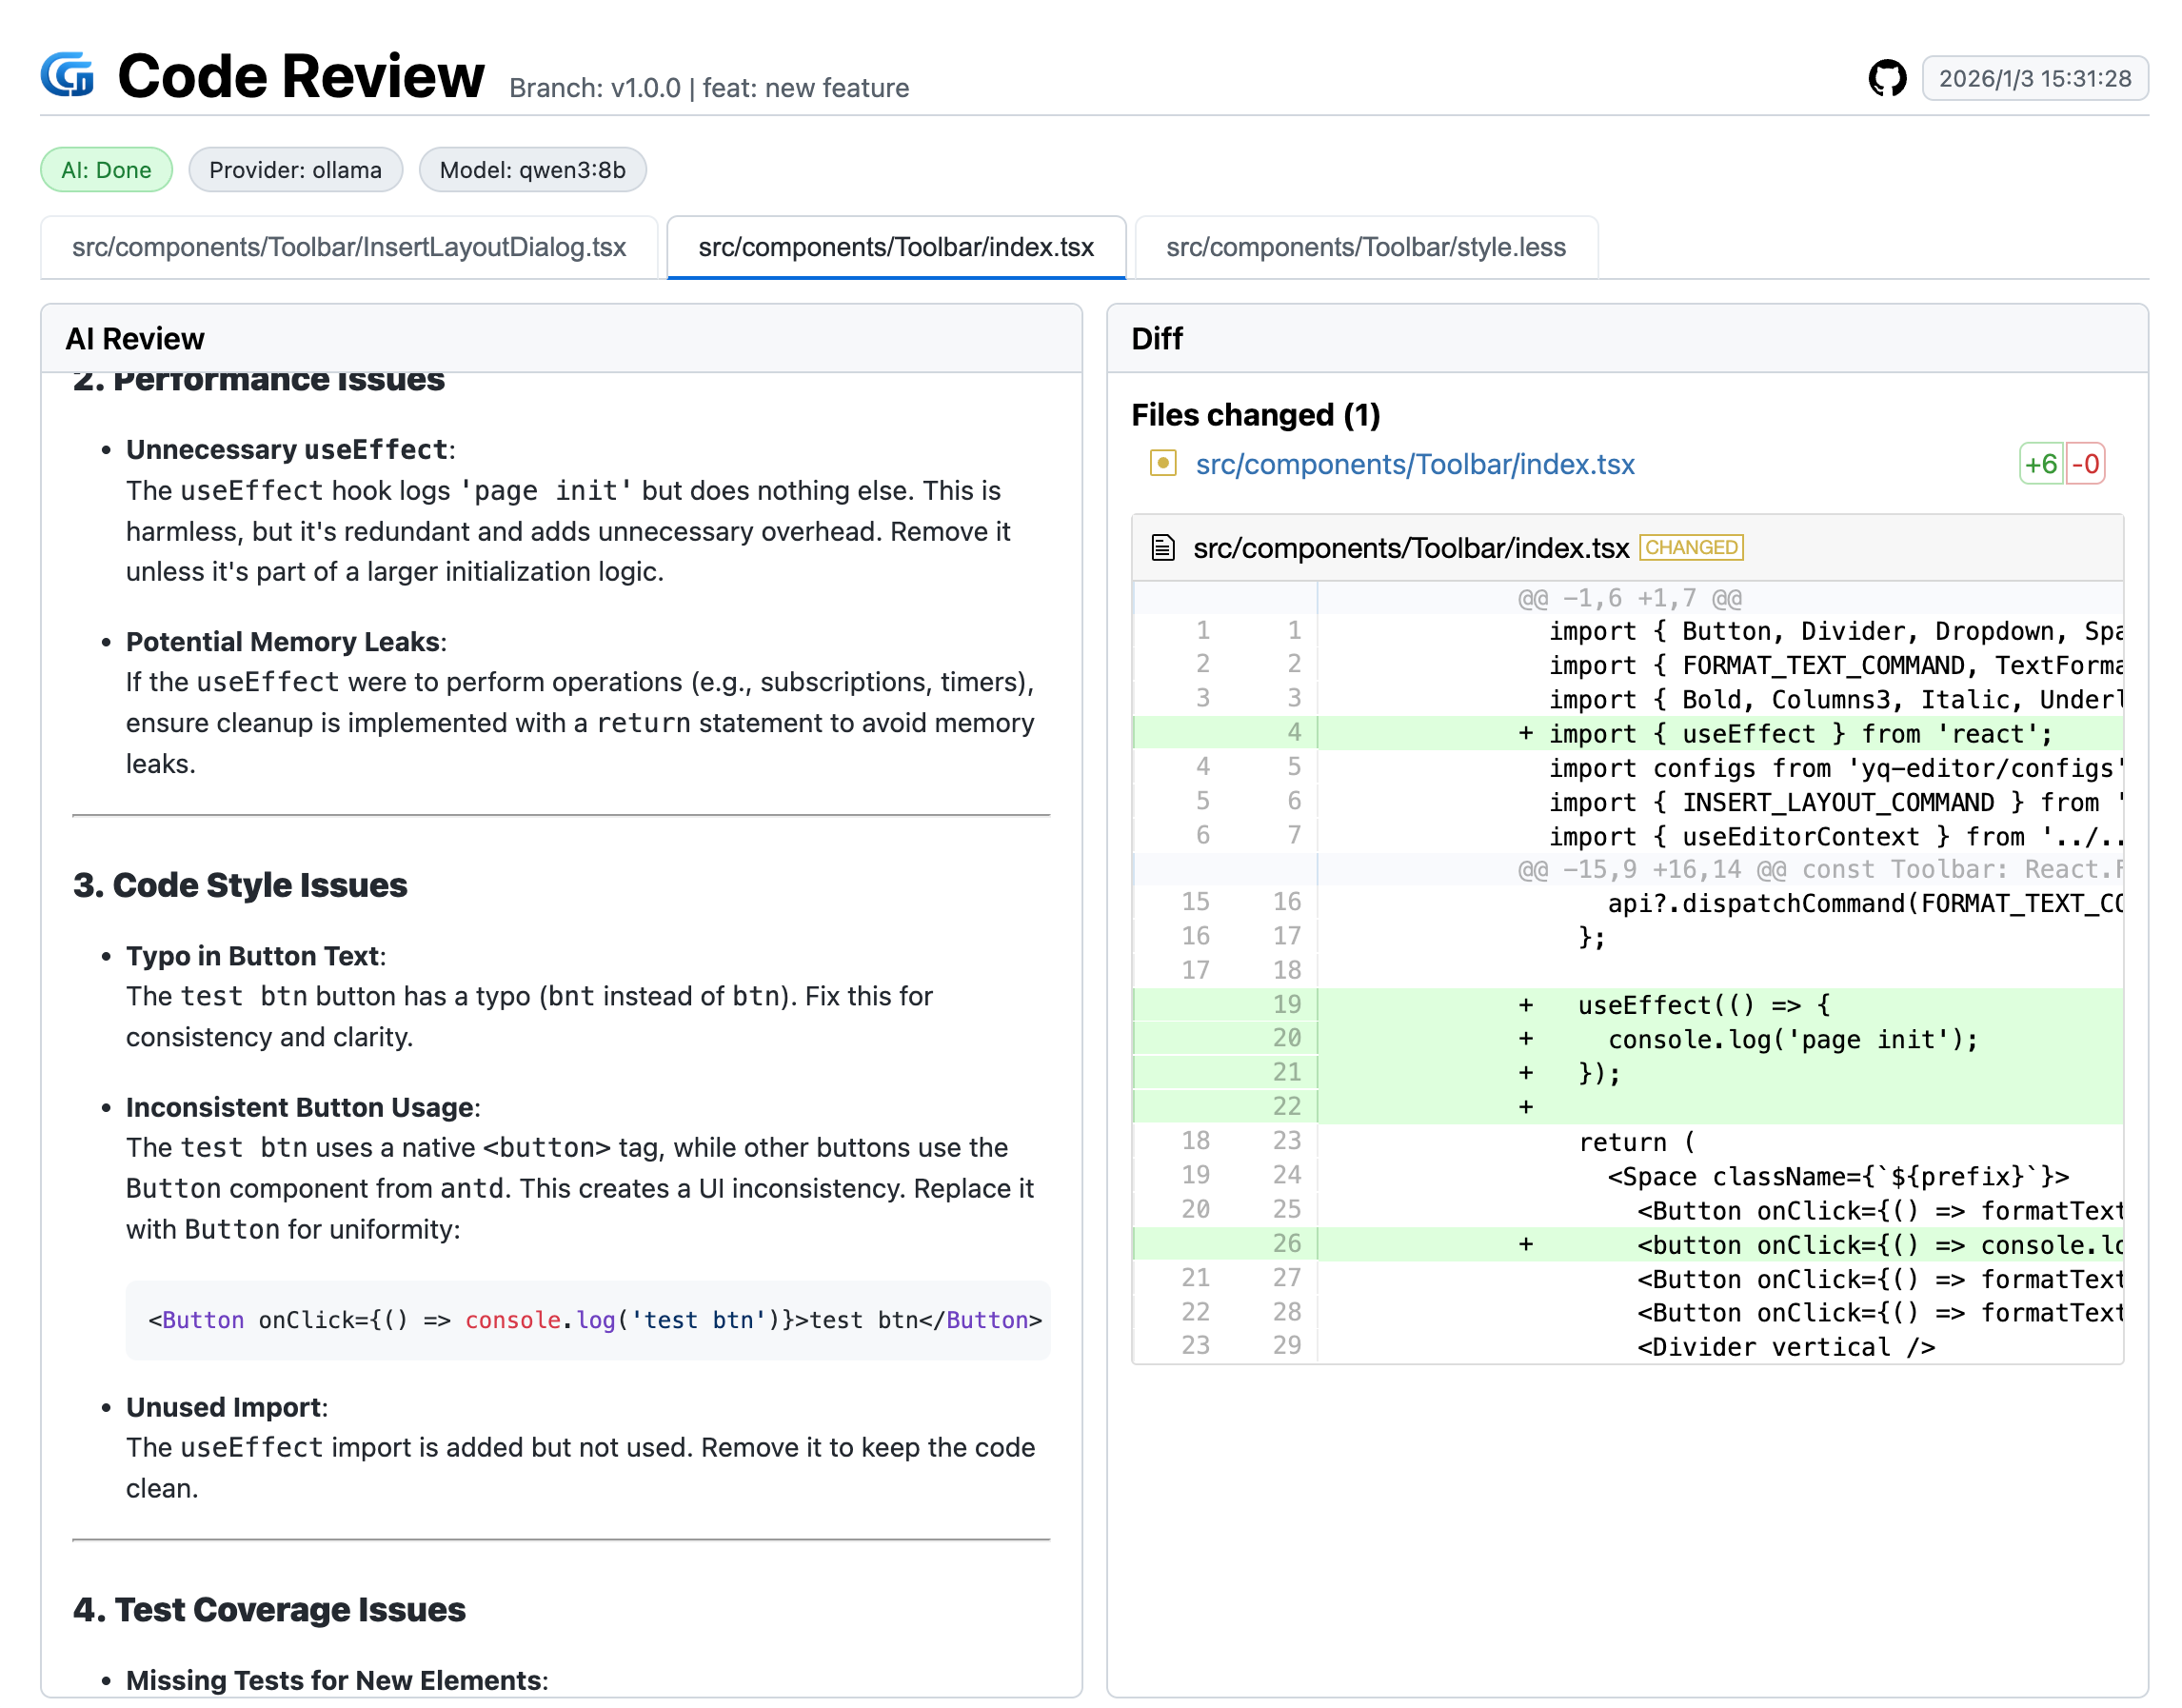
Task: Click the +6 additions badge
Action: pos(2040,464)
